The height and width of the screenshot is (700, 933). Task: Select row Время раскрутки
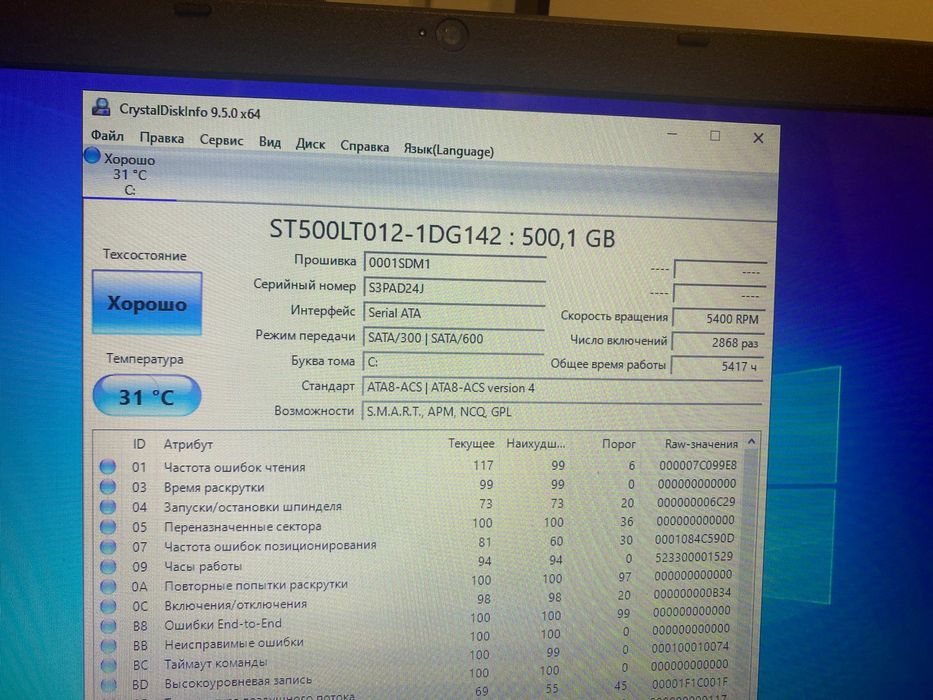point(419,486)
